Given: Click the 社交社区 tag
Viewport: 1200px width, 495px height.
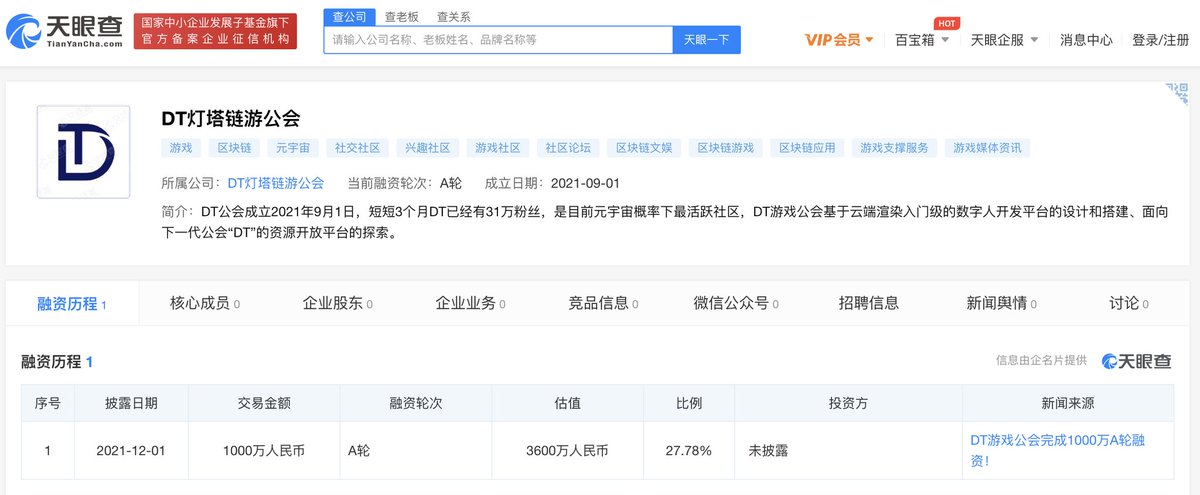Looking at the screenshot, I should click(x=358, y=148).
